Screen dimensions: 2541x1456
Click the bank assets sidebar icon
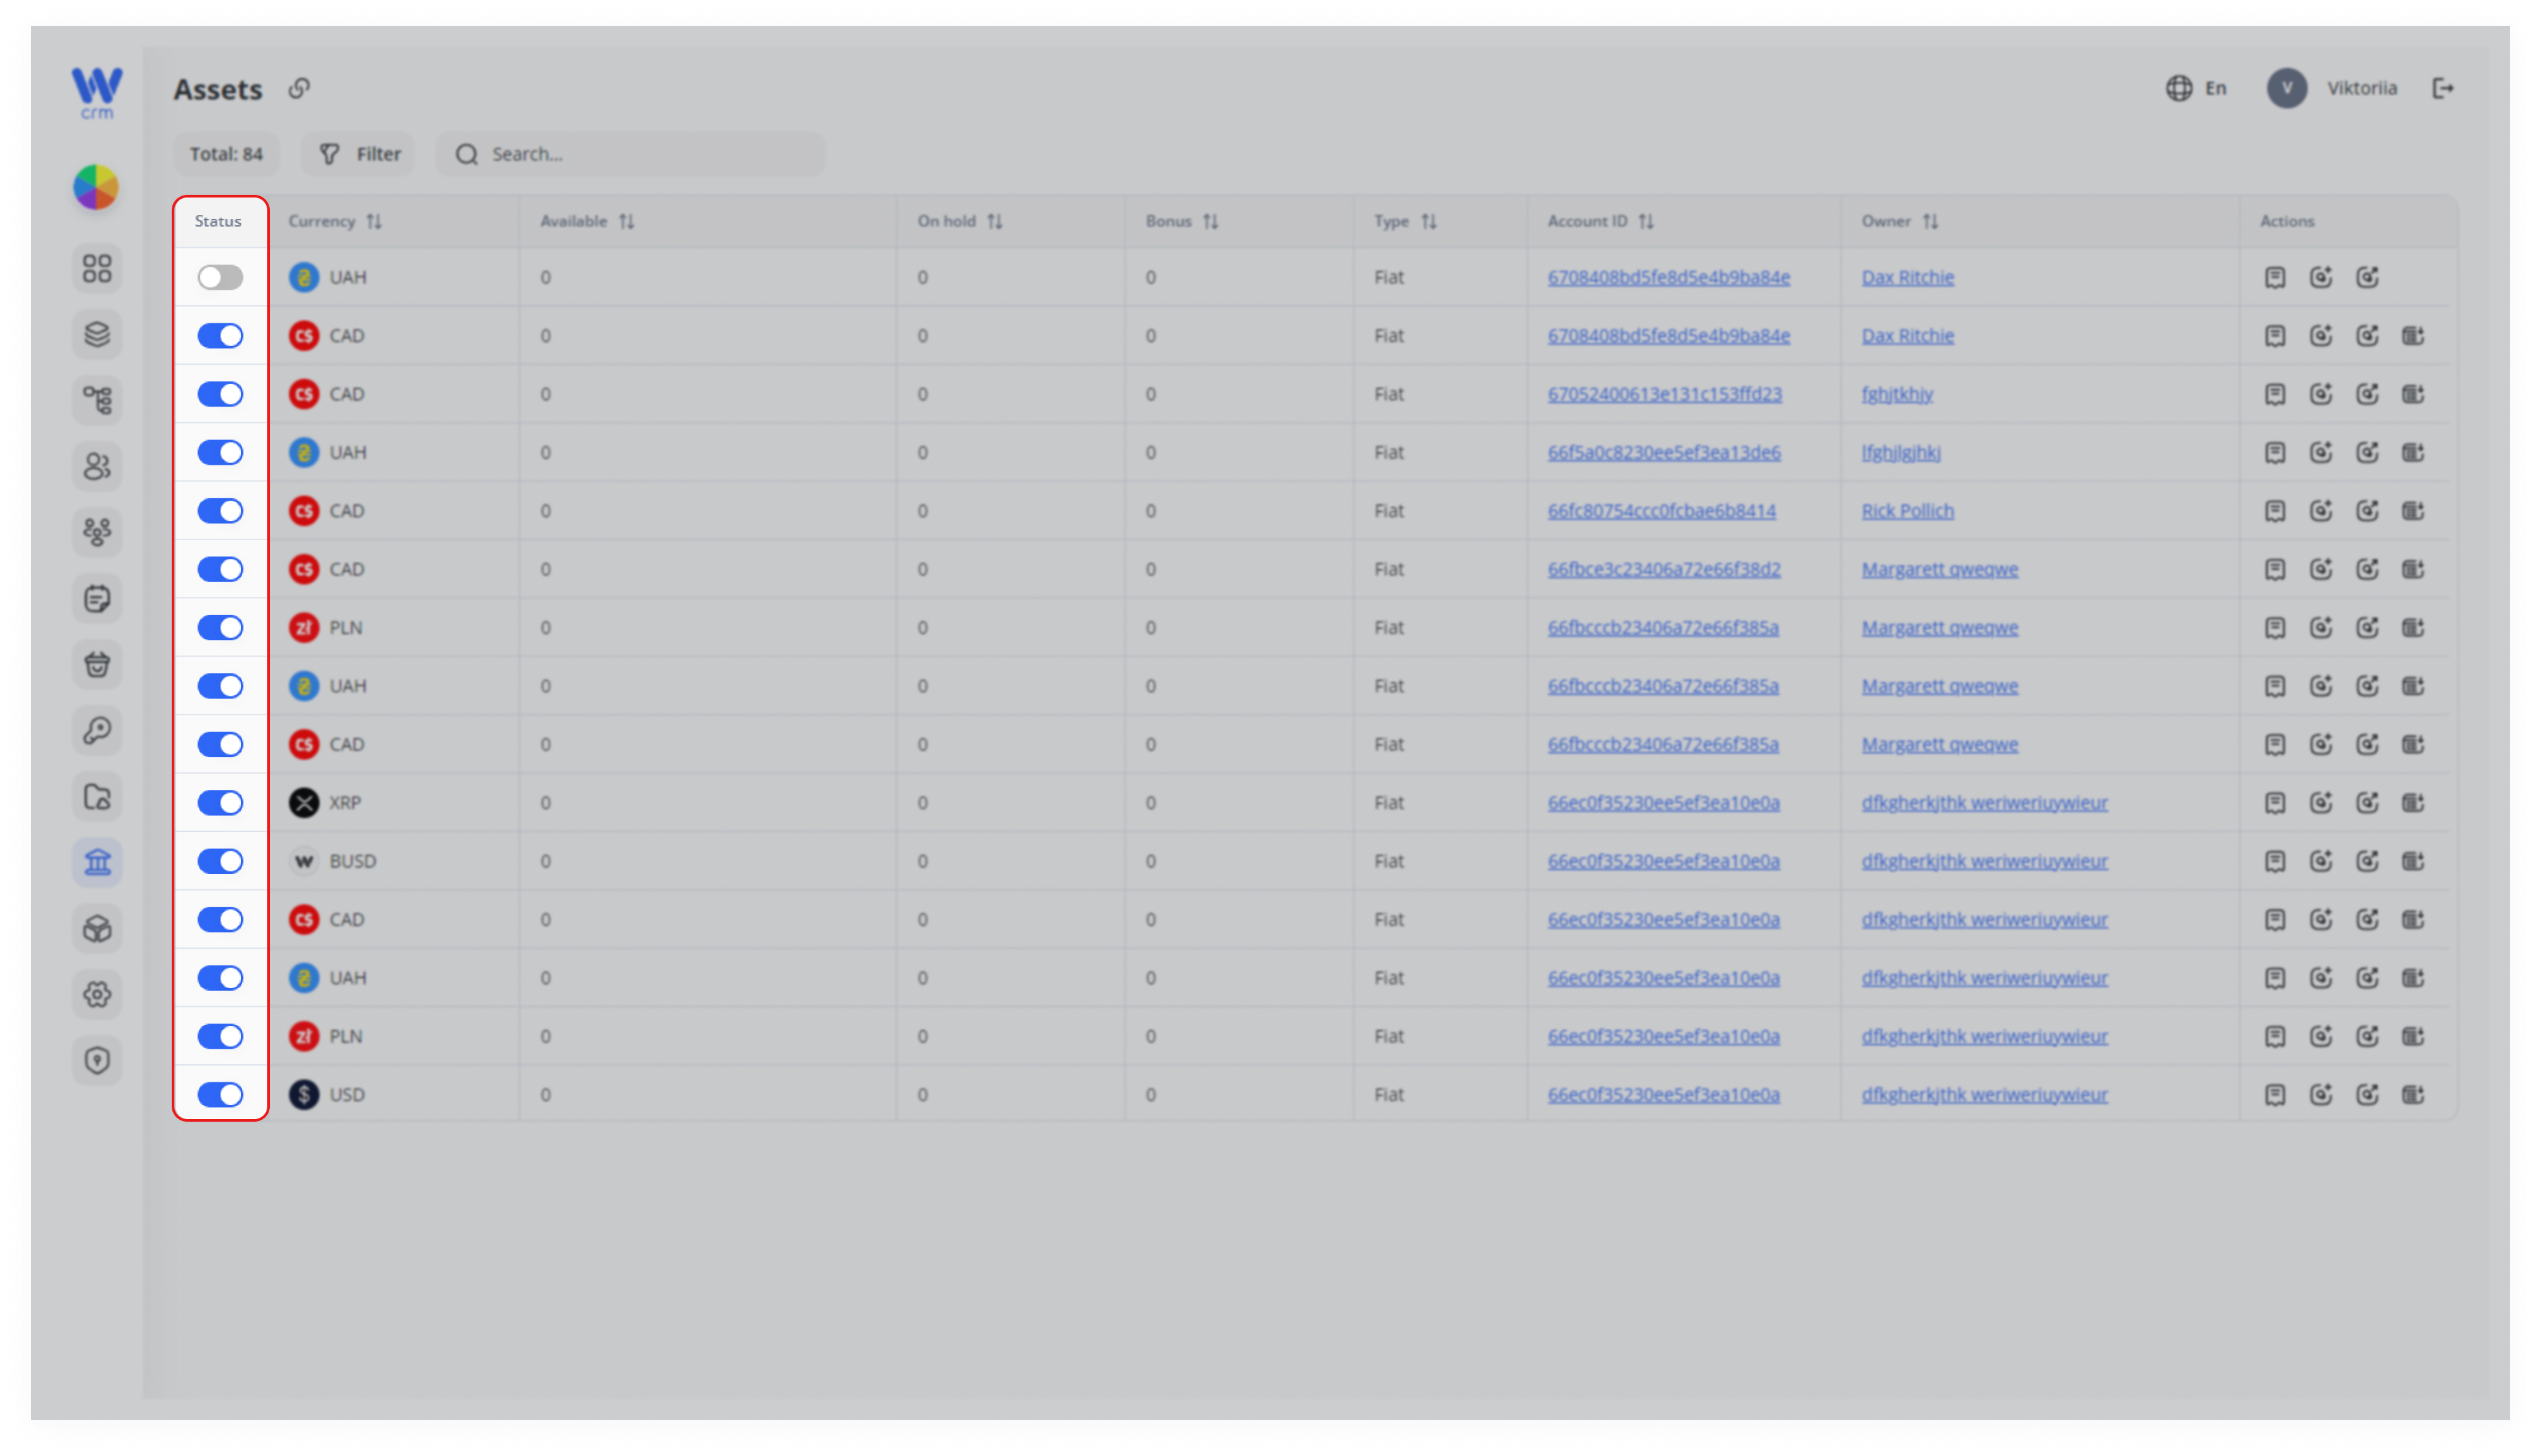[x=97, y=862]
